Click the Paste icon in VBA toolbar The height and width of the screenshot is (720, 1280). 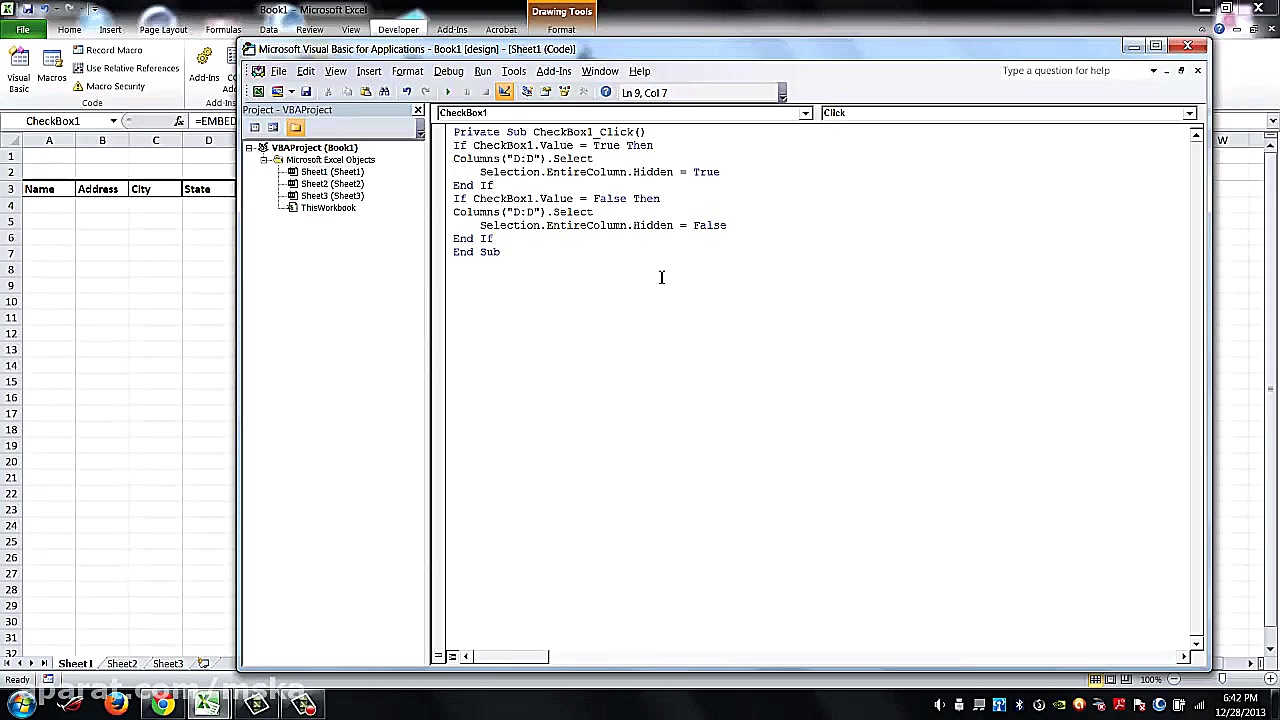coord(366,92)
